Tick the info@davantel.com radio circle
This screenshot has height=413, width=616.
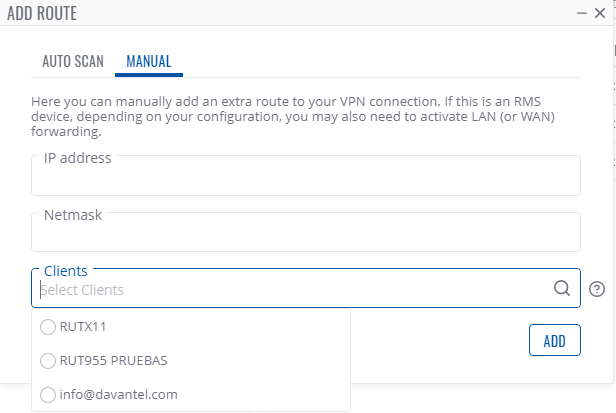tap(47, 395)
